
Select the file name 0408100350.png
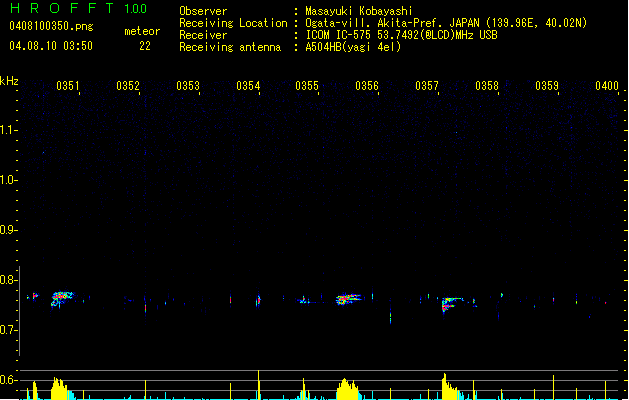(x=51, y=26)
